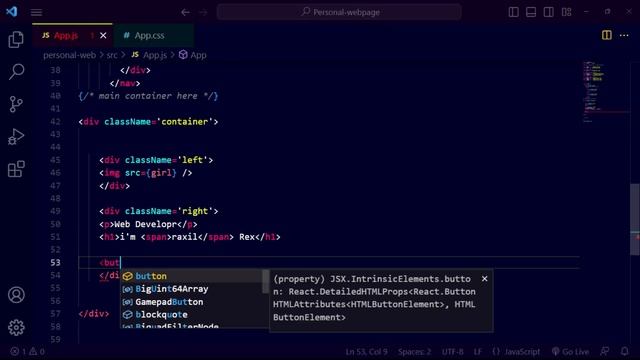
Task: Click the UTF-8 encoding status item
Action: coord(452,351)
